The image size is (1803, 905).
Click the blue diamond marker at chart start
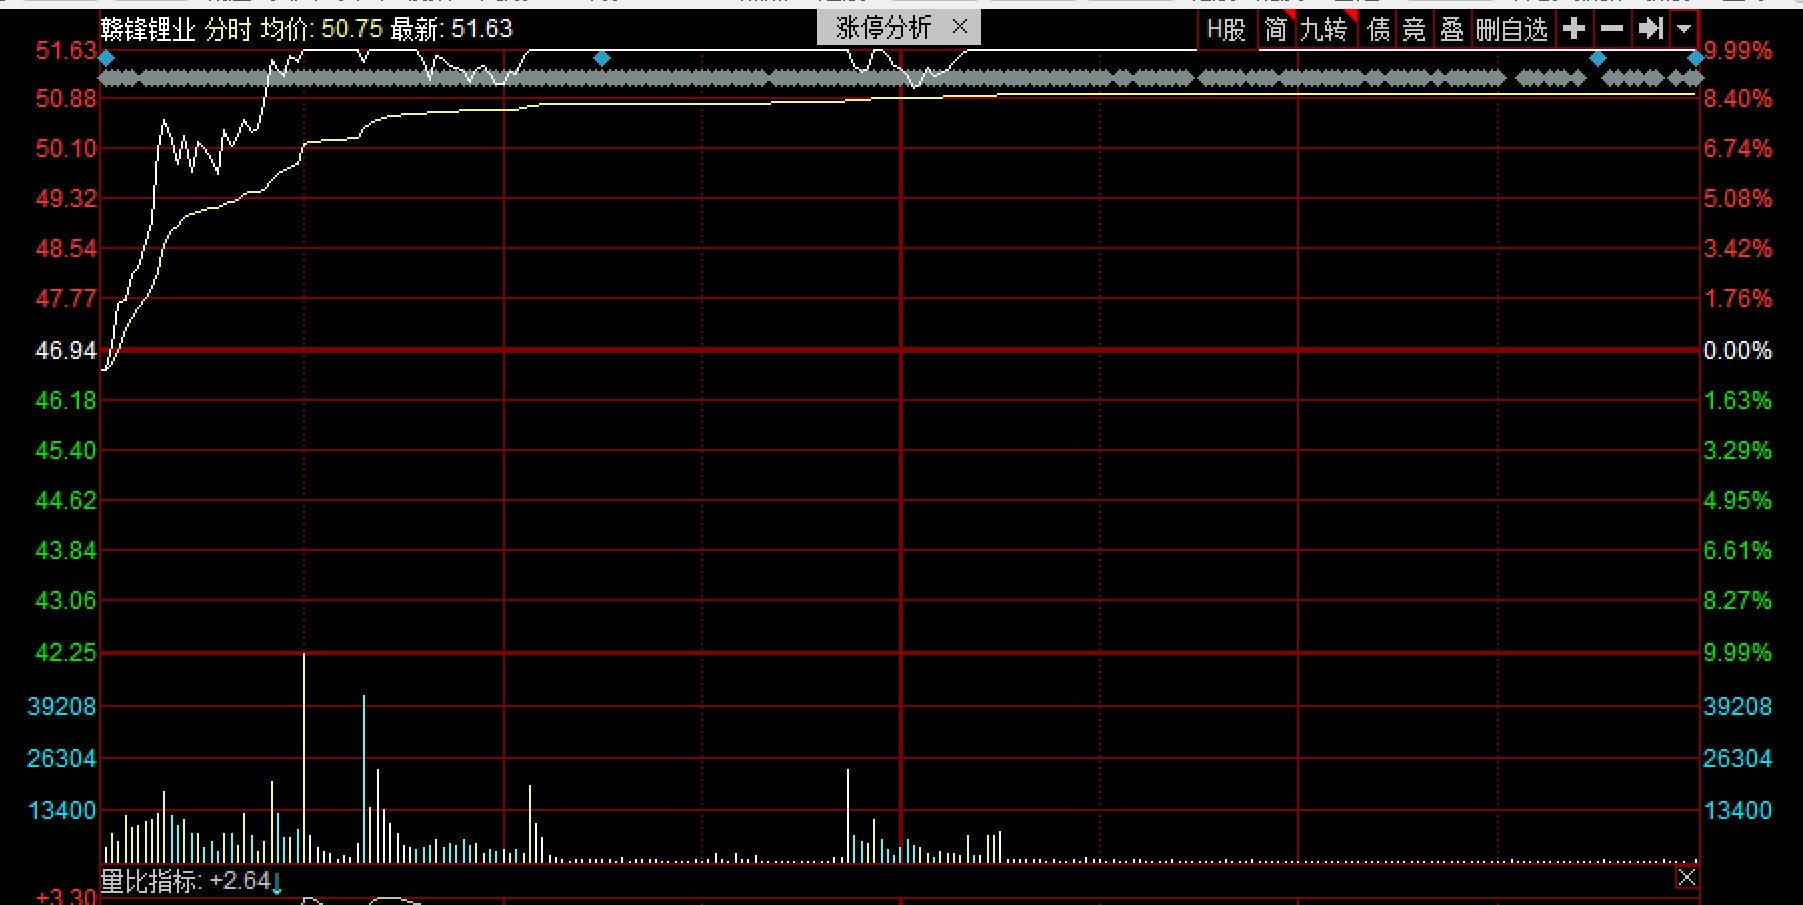(107, 58)
